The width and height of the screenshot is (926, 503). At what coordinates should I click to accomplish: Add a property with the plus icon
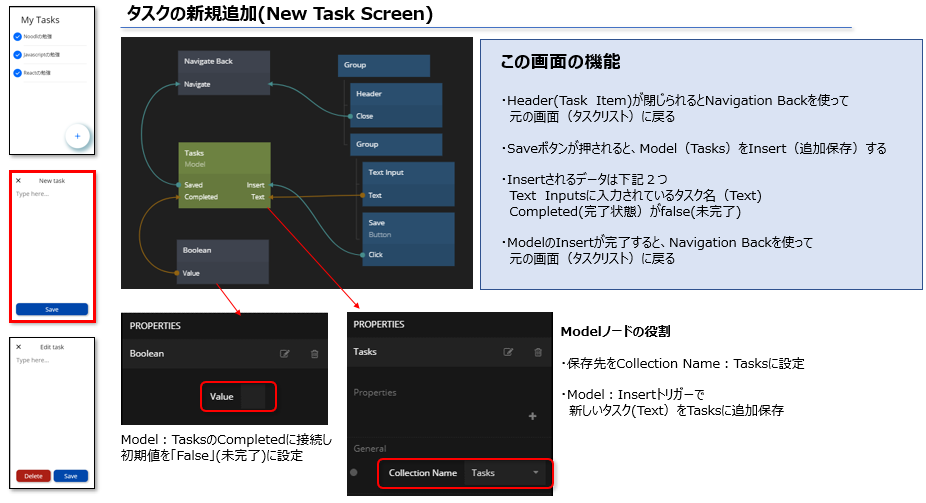tap(532, 416)
